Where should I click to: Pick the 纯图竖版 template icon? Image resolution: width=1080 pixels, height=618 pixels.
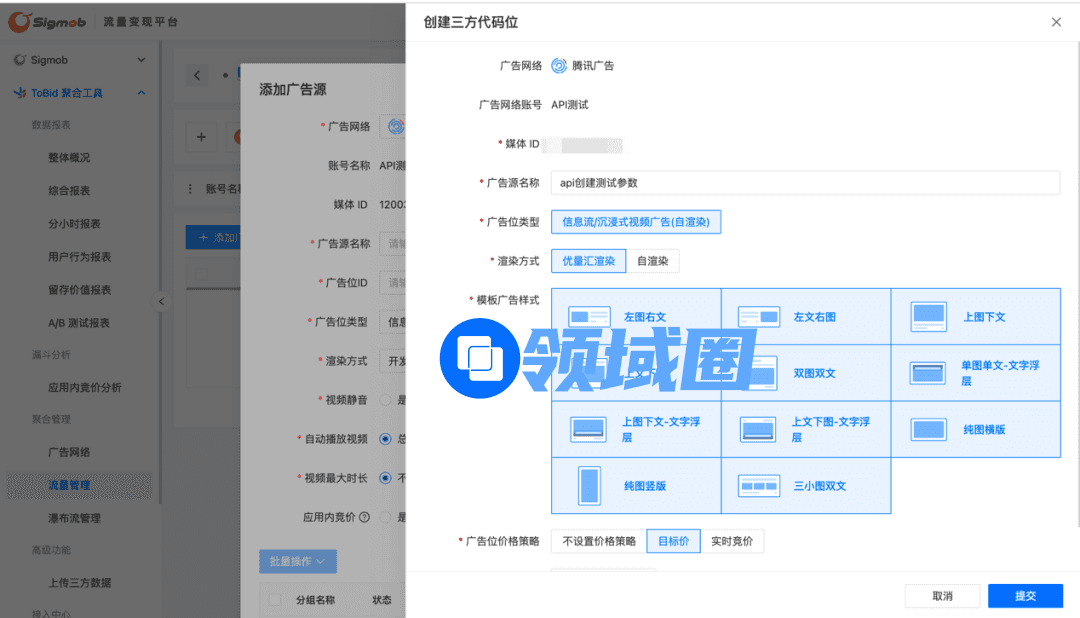pyautogui.click(x=589, y=485)
